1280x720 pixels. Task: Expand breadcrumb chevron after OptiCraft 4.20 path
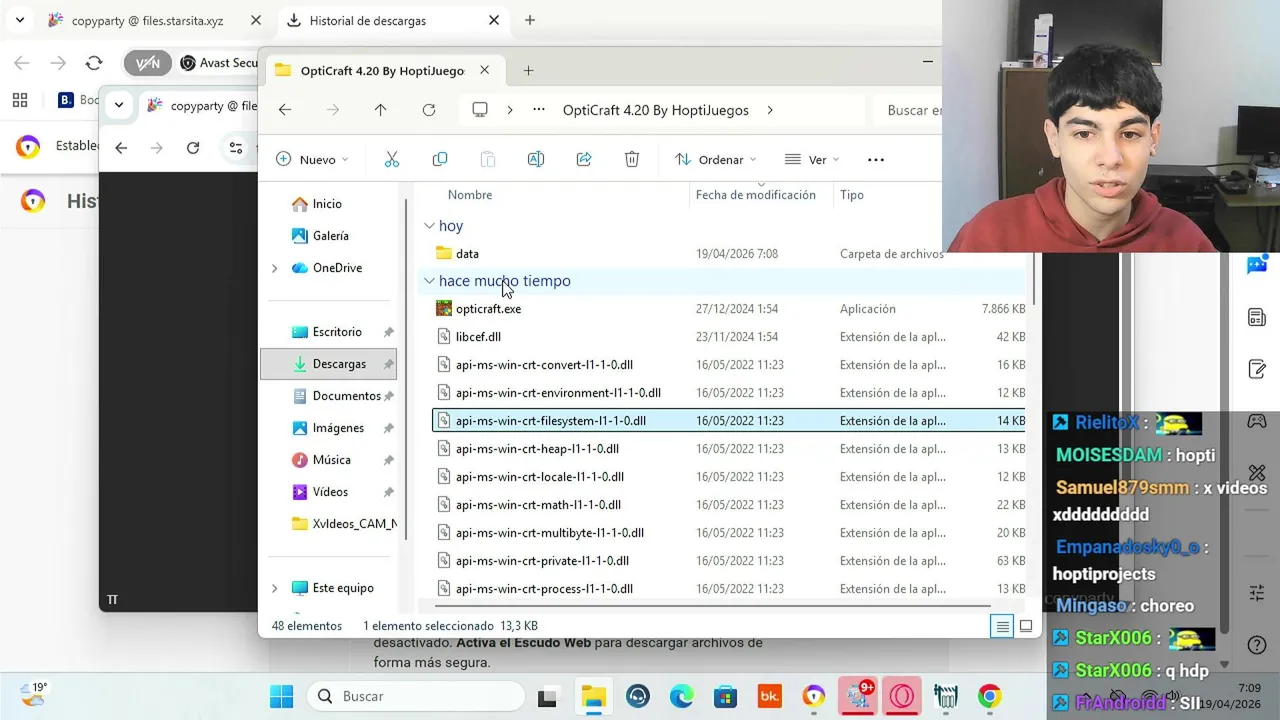click(x=769, y=110)
